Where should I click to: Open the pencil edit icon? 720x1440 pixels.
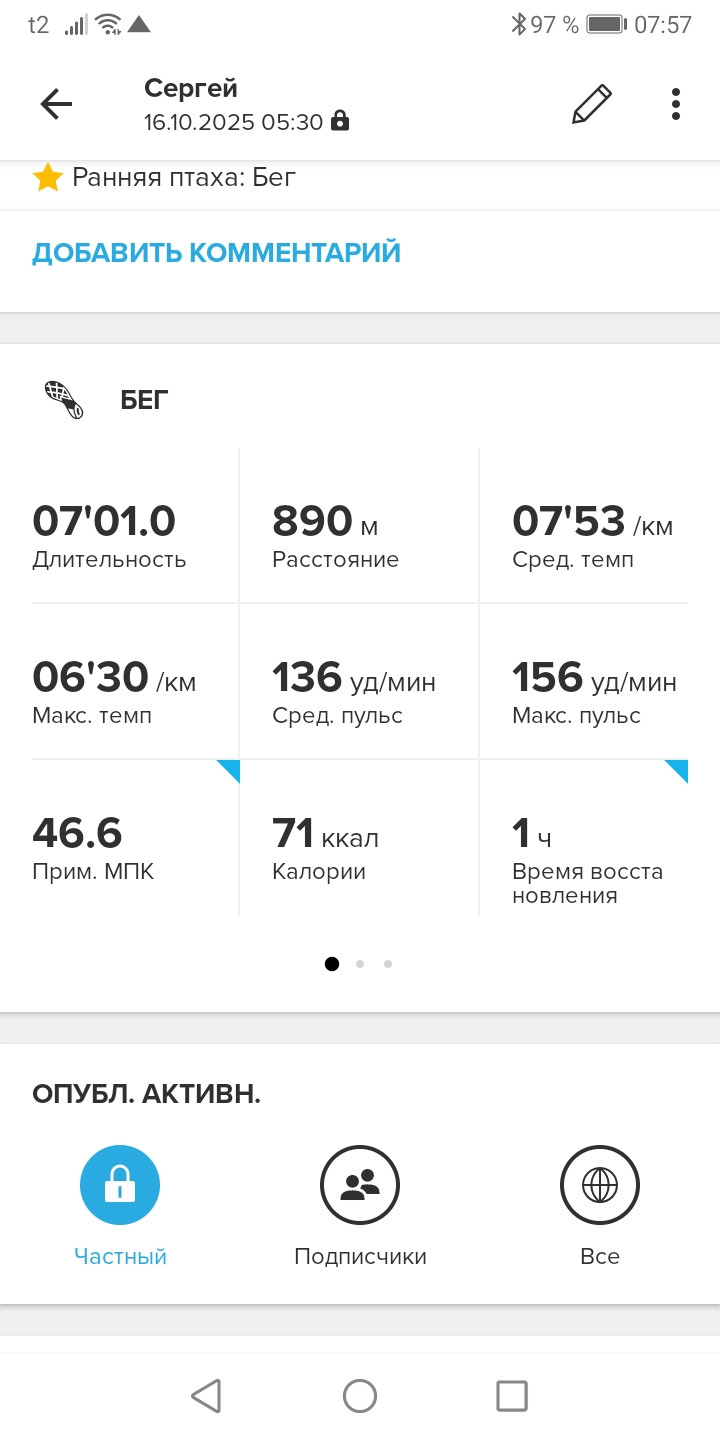(591, 104)
